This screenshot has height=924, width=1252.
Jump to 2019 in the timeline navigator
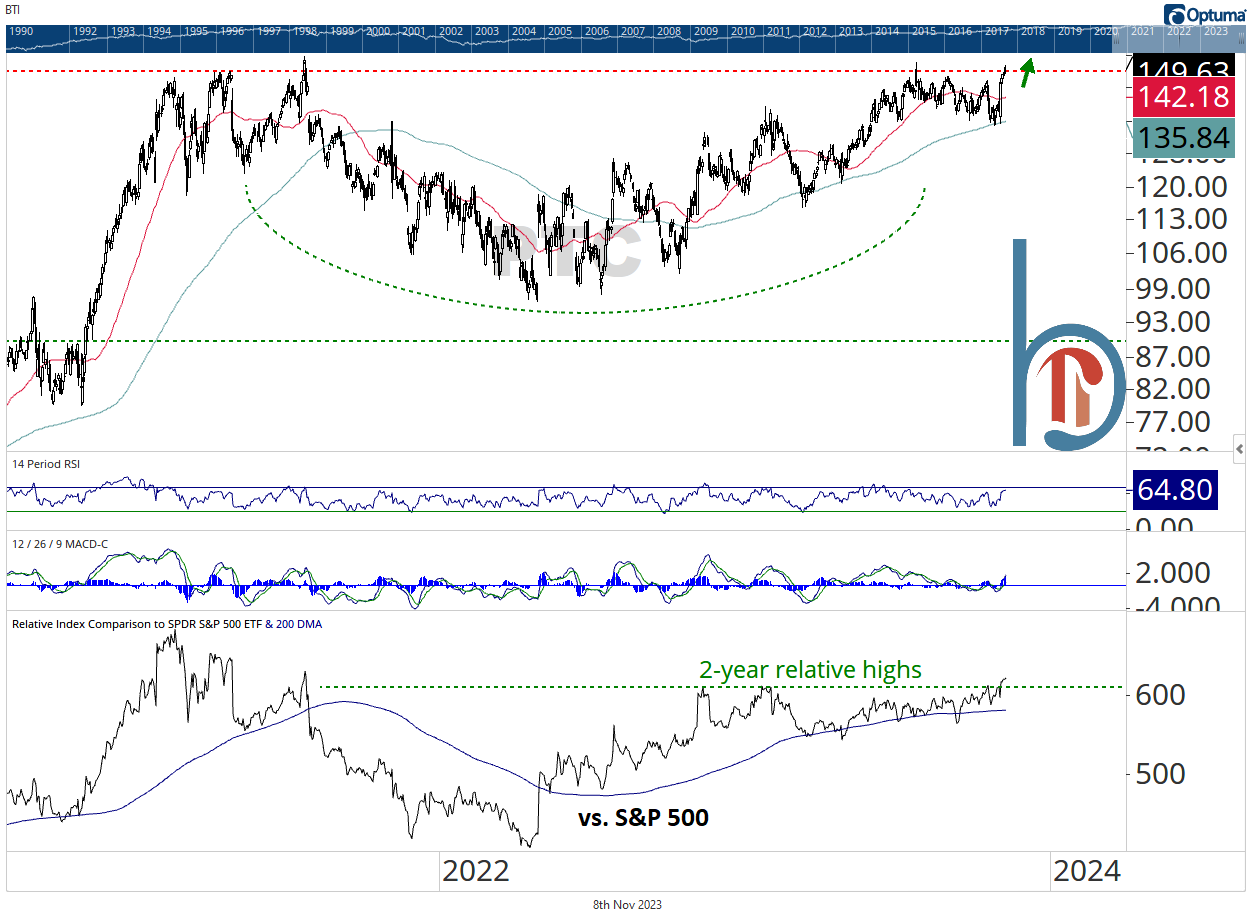click(1070, 32)
